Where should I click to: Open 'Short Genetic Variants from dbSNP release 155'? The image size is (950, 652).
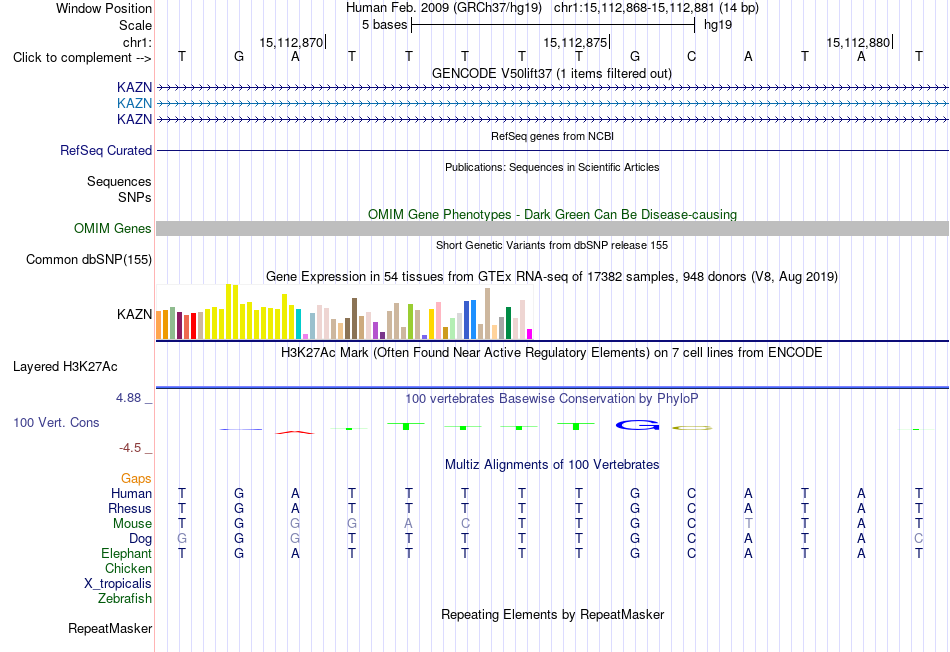point(552,245)
